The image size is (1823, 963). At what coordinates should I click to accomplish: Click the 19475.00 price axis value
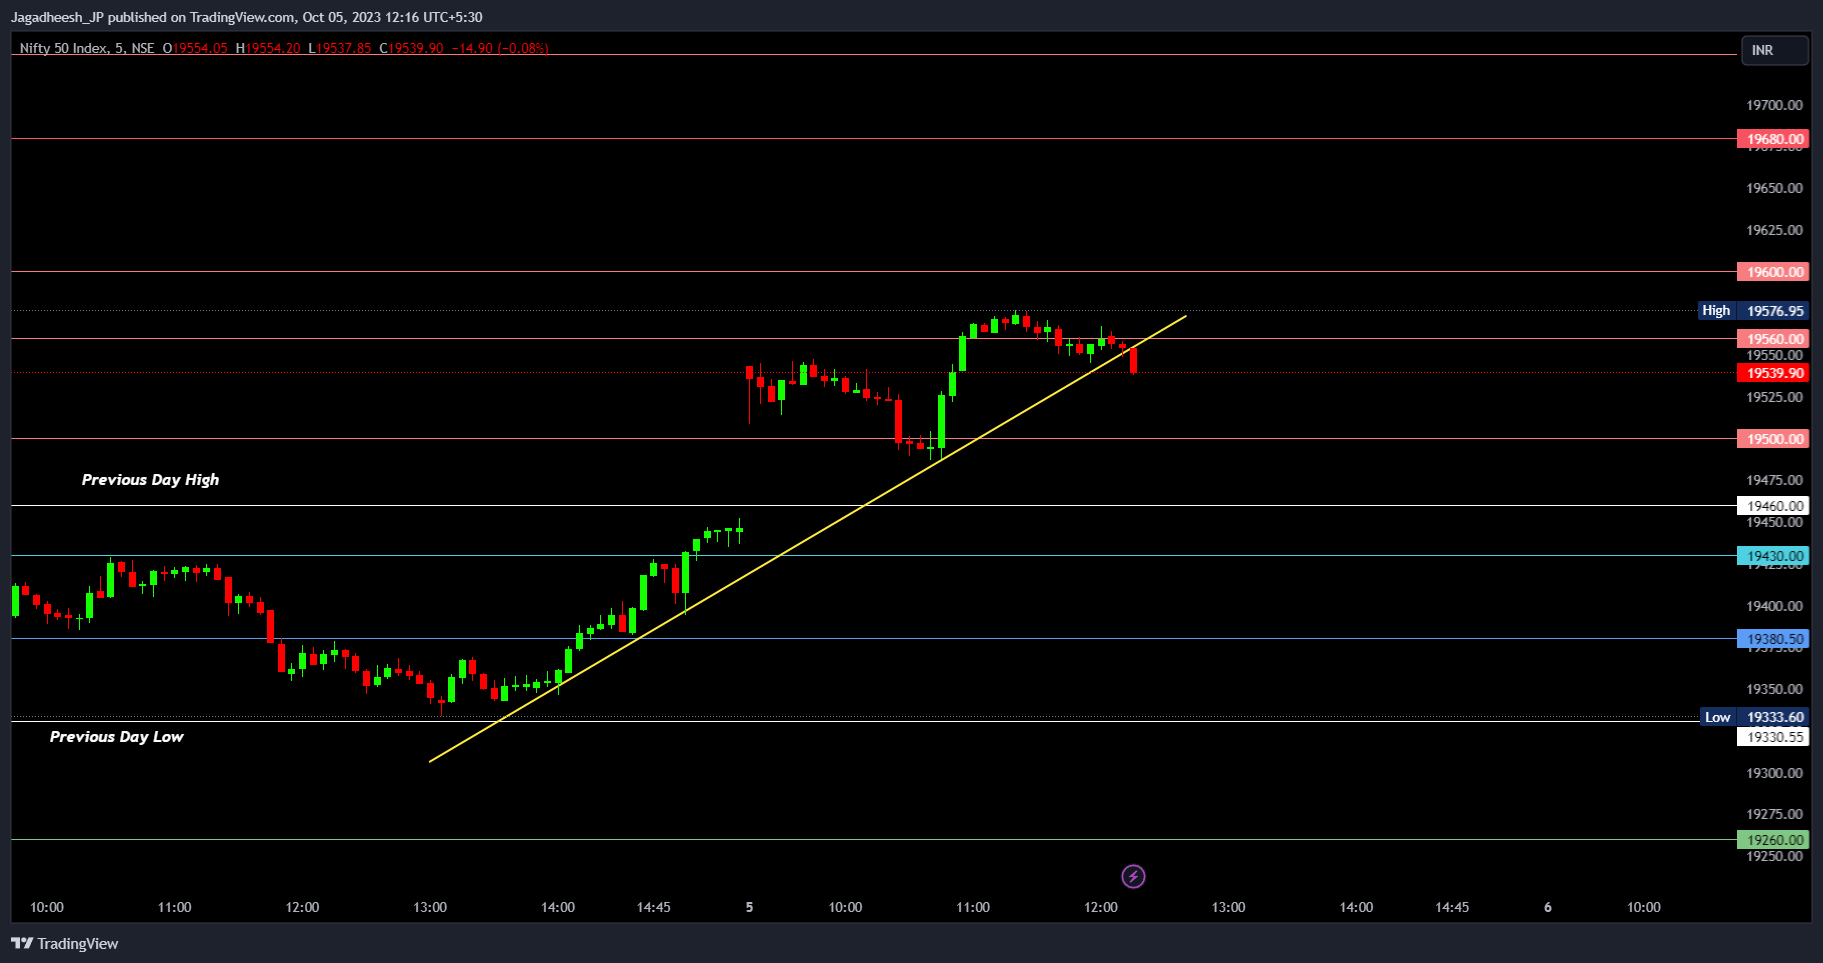[x=1774, y=480]
